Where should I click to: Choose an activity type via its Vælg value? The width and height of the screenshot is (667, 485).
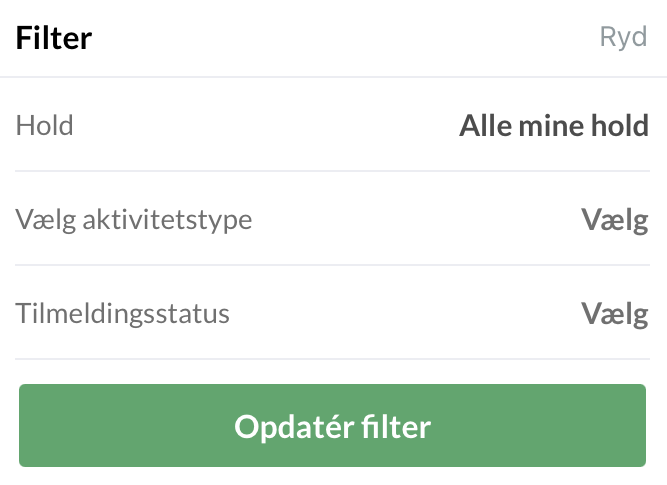coord(614,219)
